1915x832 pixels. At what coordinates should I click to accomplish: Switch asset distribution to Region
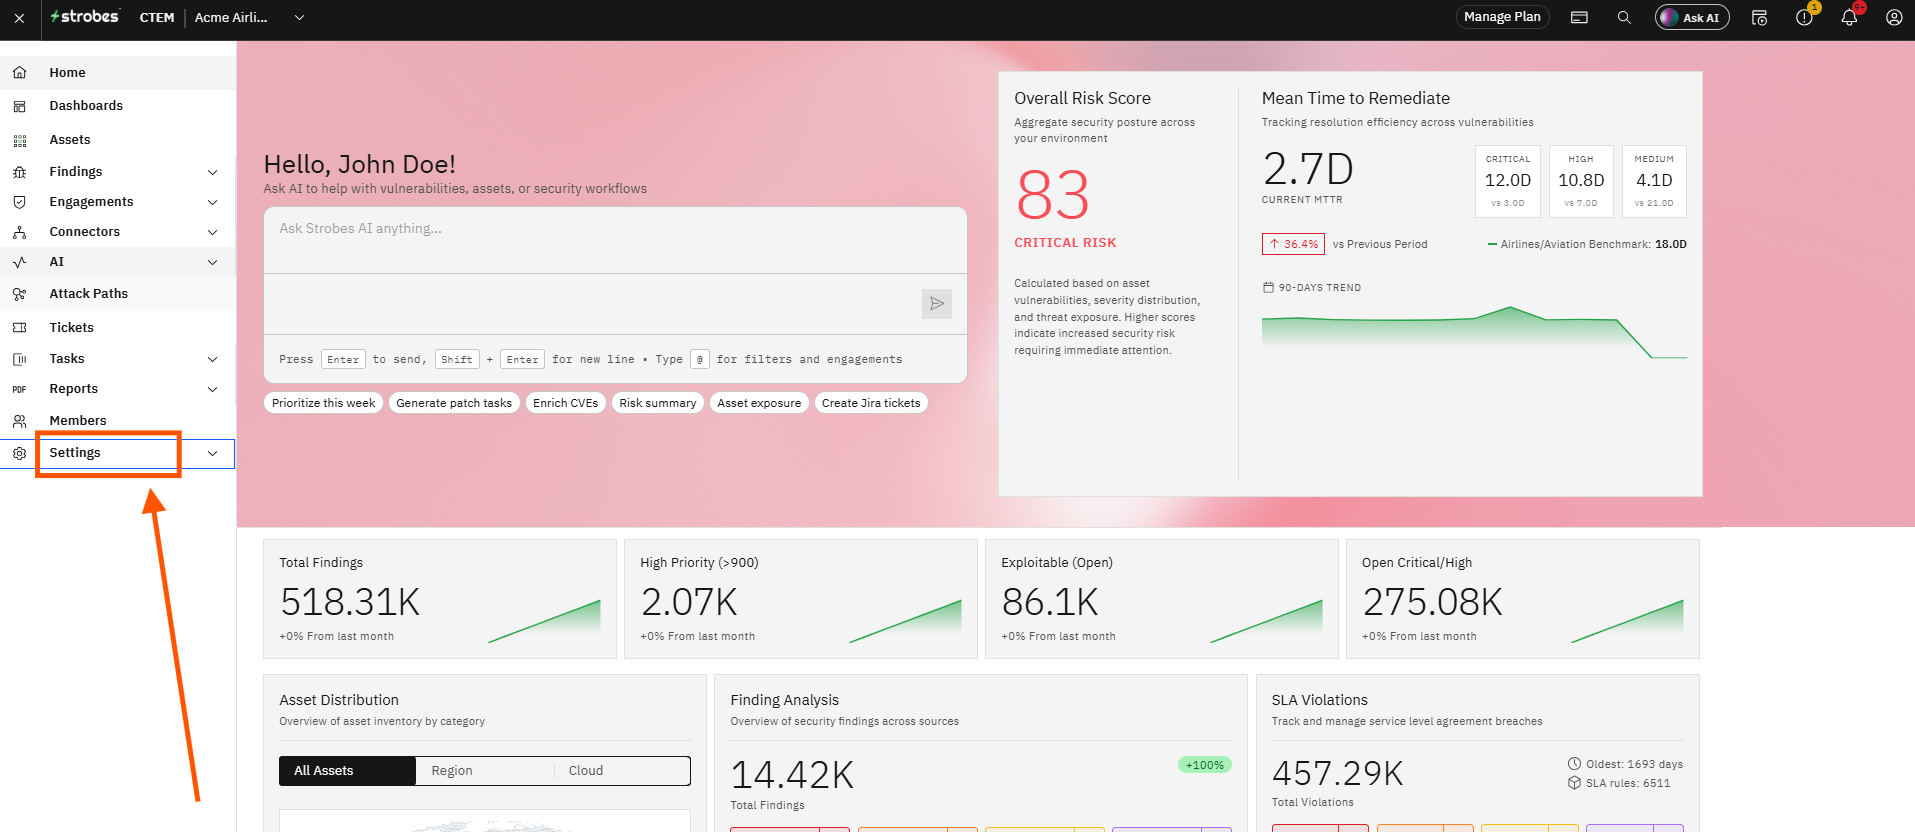[x=484, y=771]
